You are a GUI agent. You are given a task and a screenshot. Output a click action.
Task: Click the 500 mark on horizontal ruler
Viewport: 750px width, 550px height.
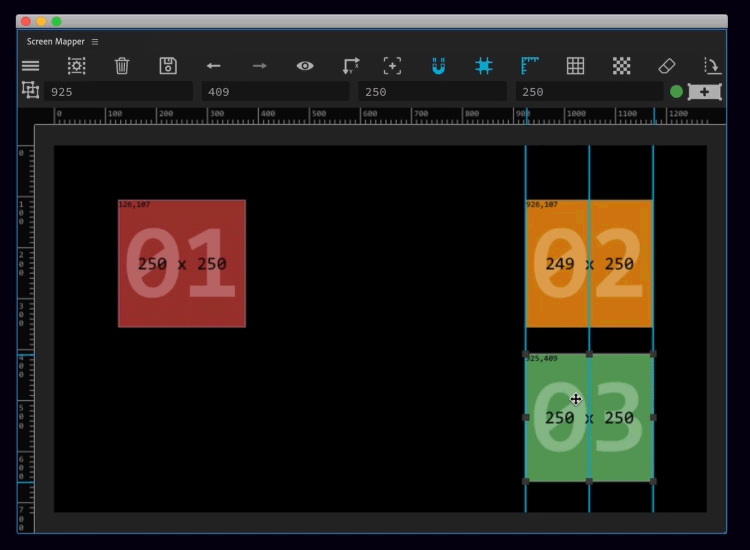318,114
